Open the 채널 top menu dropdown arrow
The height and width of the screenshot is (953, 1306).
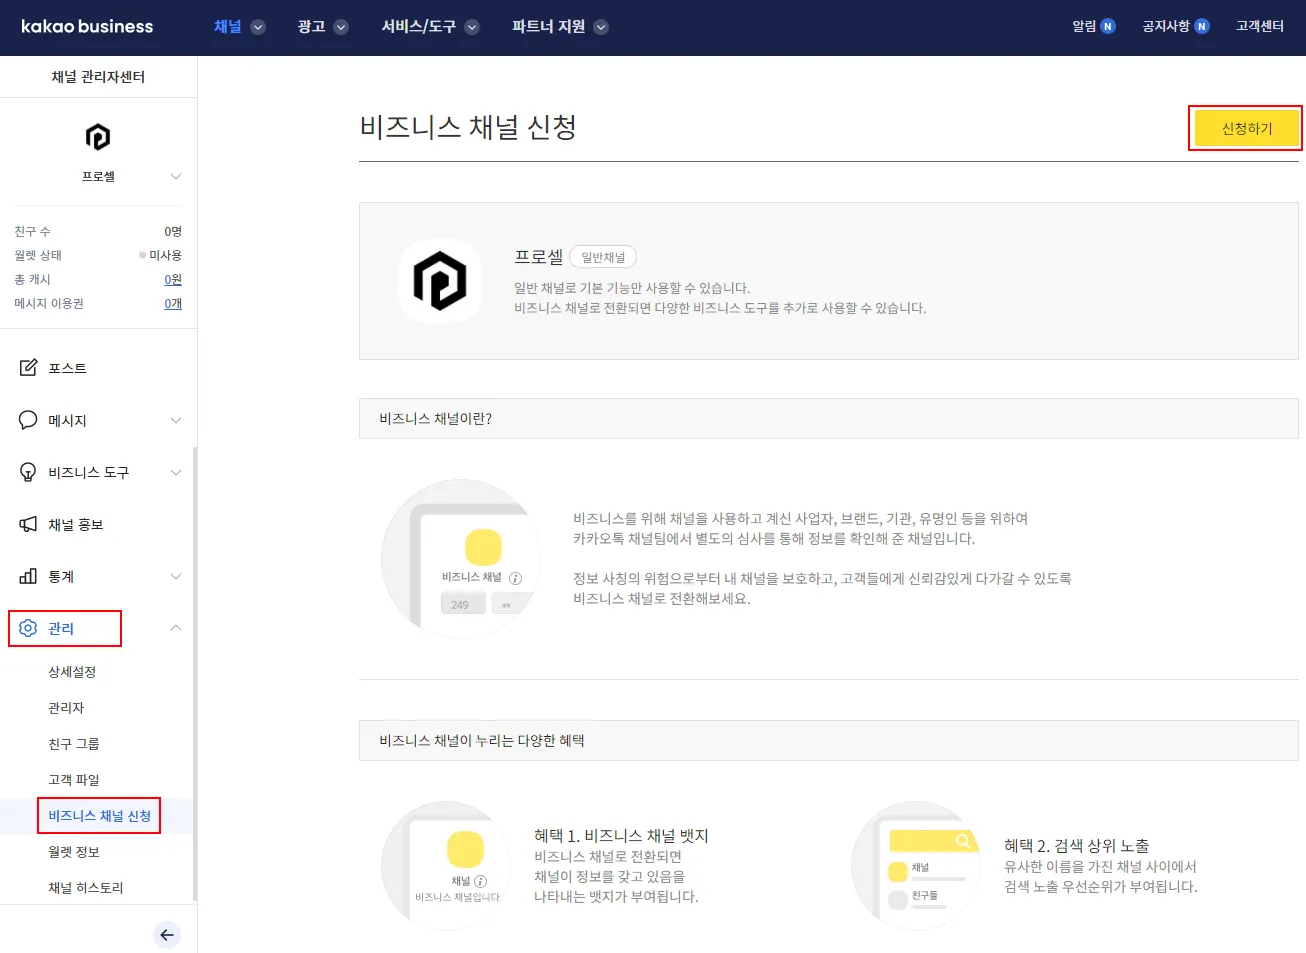(x=258, y=27)
